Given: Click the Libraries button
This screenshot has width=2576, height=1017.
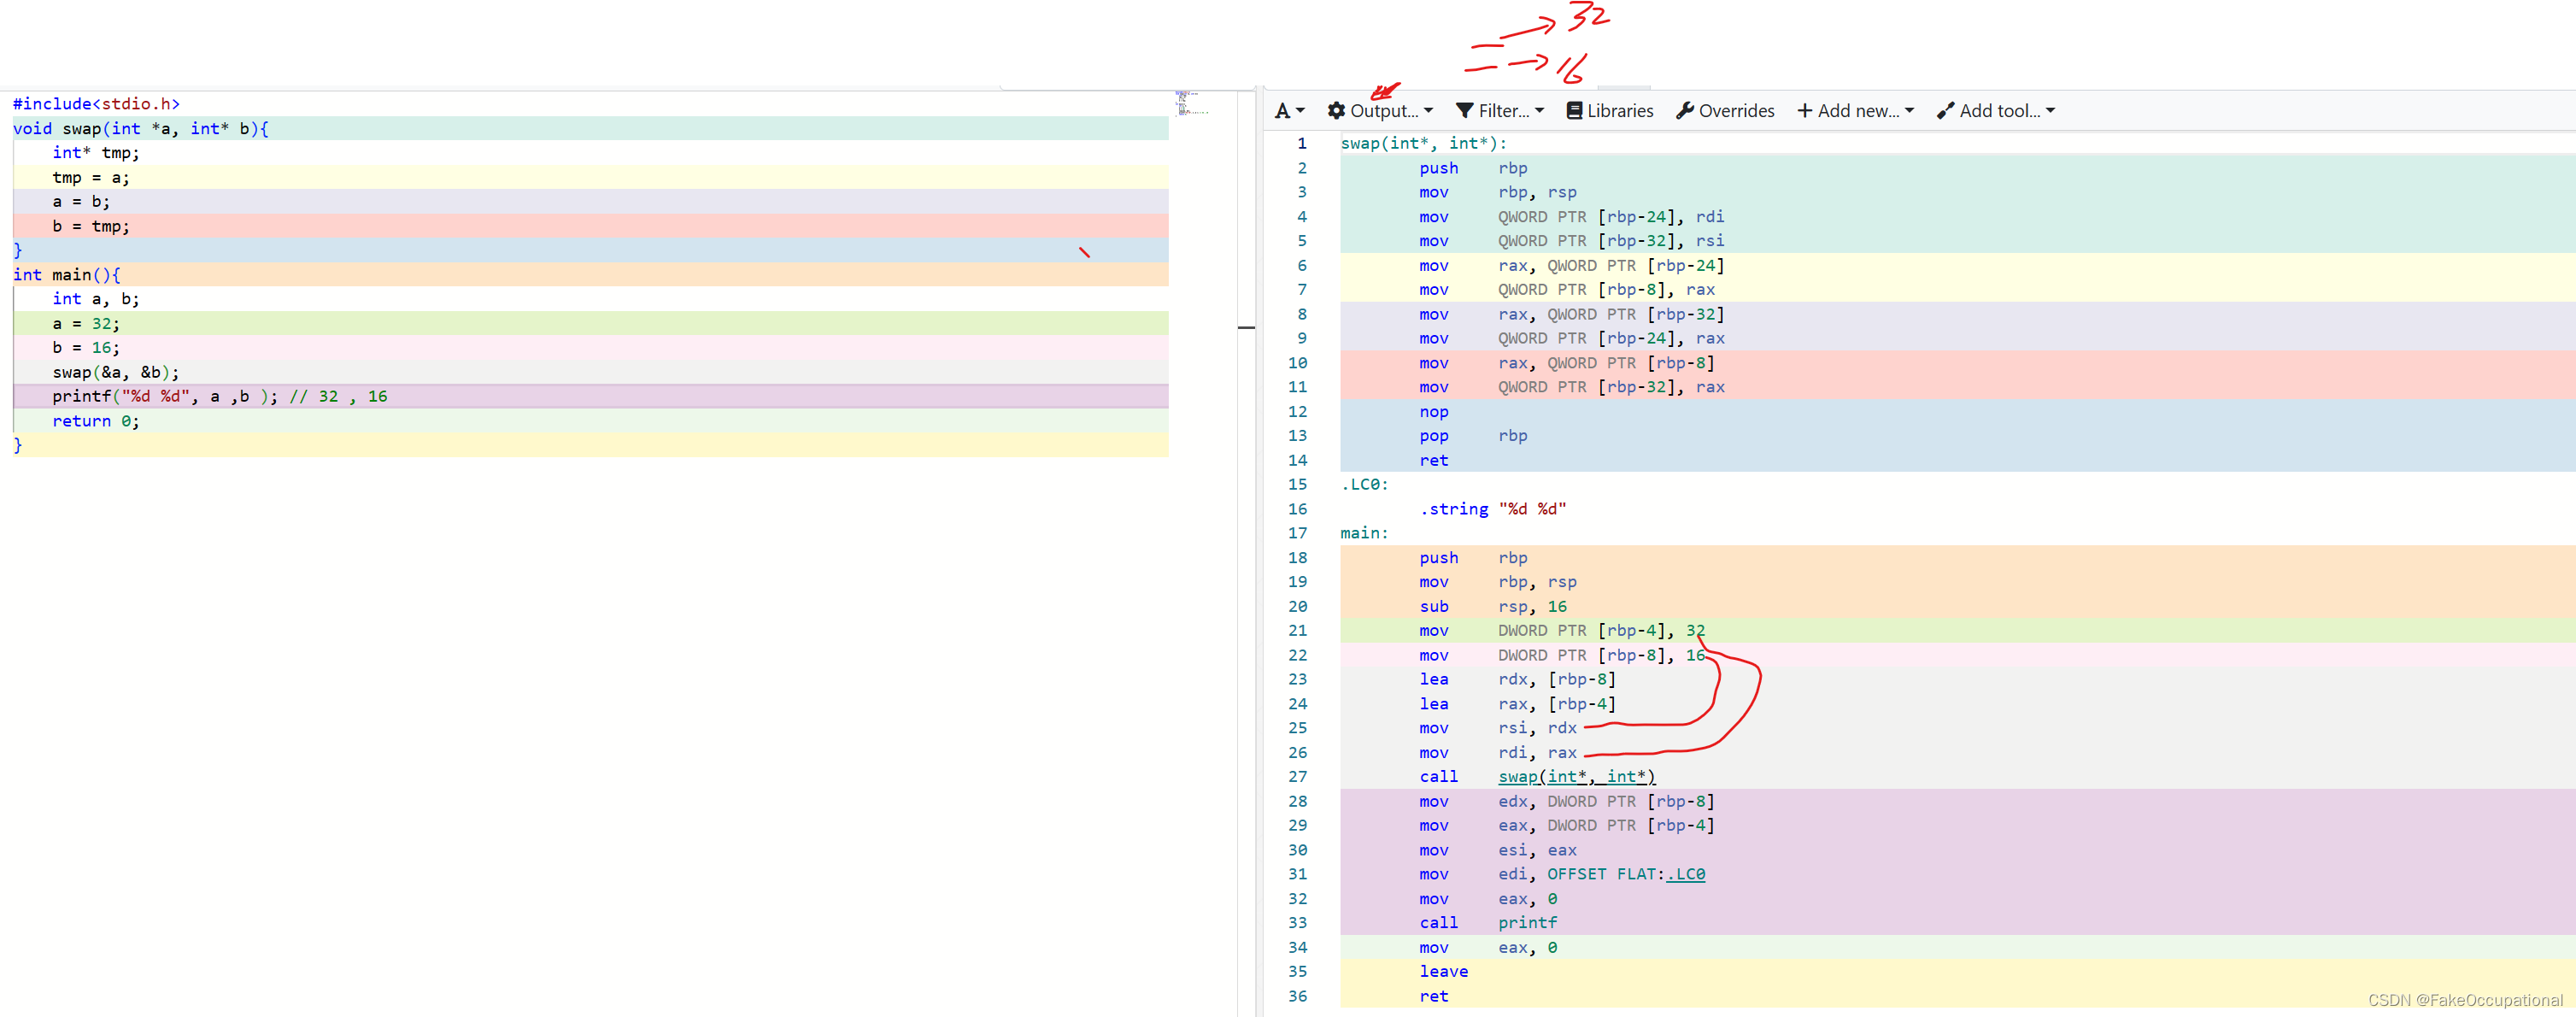Looking at the screenshot, I should tap(1620, 110).
